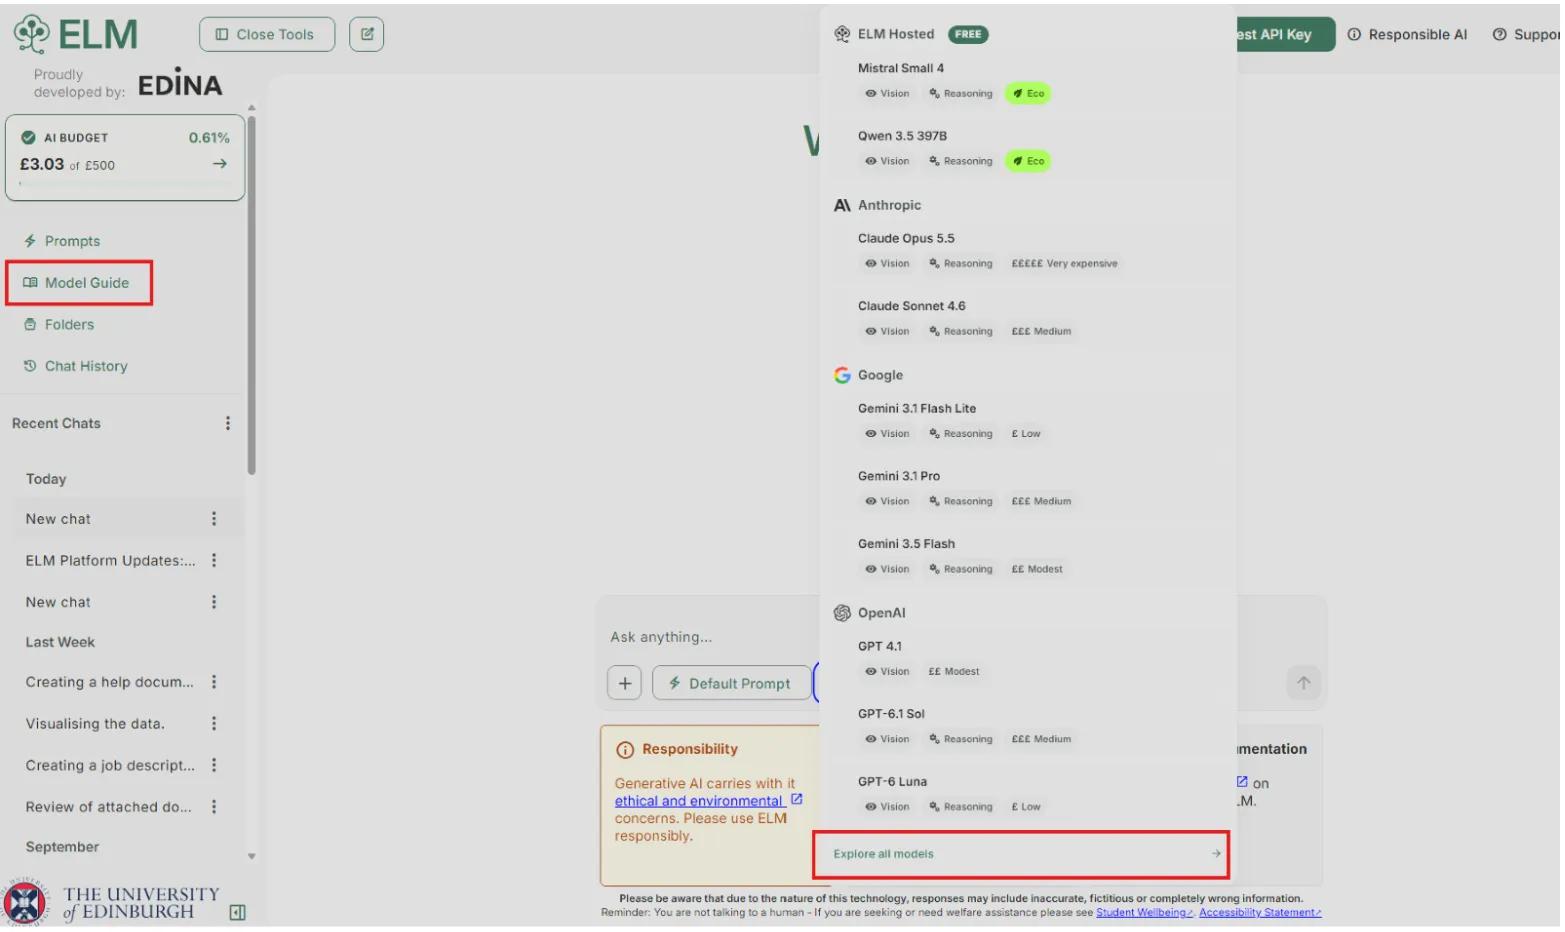Click Very expensive cost tag on Claude Opus
This screenshot has height=932, width=1565.
pos(1064,264)
